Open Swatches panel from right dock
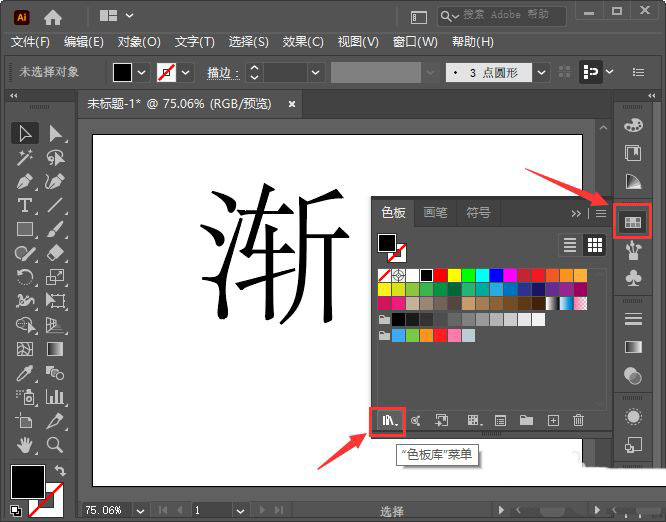This screenshot has width=666, height=522. click(x=632, y=219)
